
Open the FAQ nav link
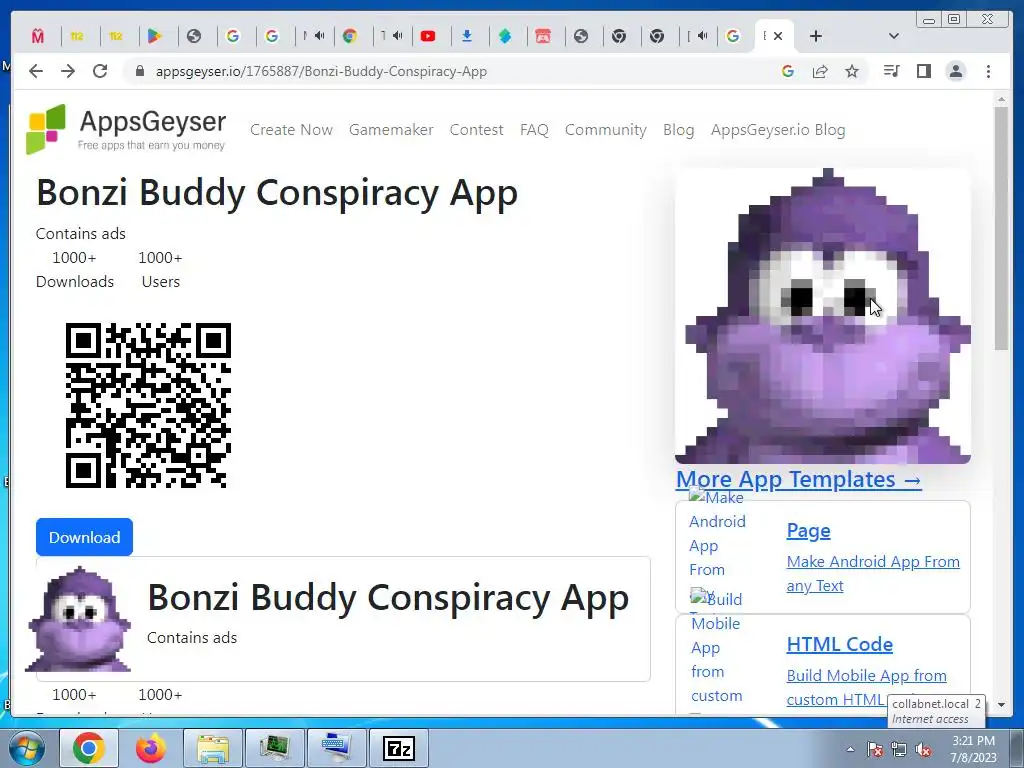[x=534, y=130]
